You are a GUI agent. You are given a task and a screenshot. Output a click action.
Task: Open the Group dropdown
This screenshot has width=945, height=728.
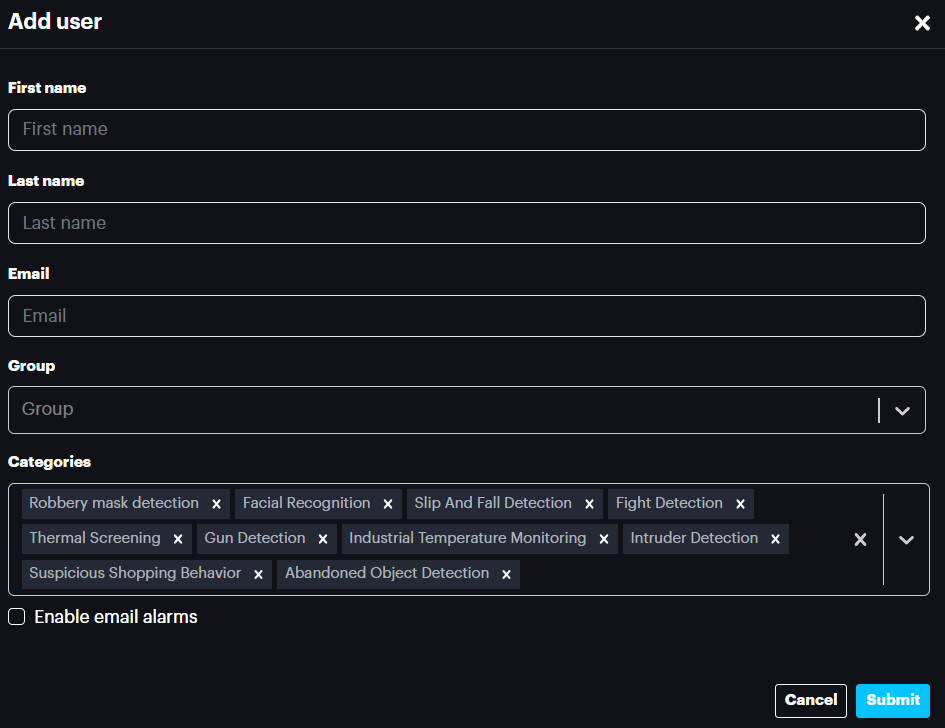click(x=902, y=410)
